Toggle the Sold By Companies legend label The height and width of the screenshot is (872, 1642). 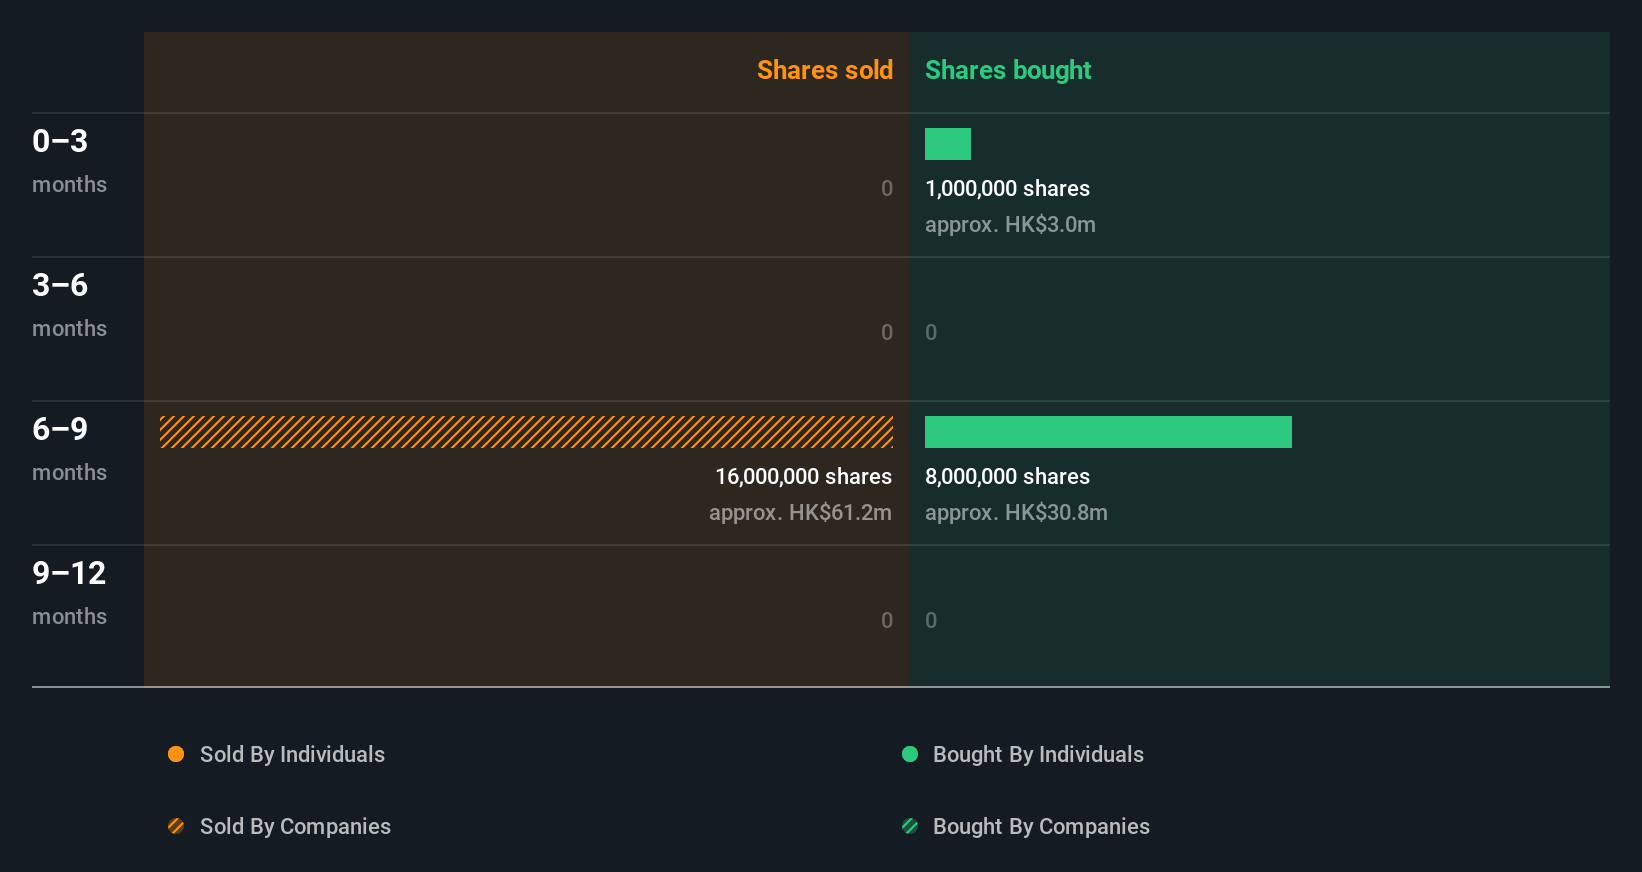(295, 827)
